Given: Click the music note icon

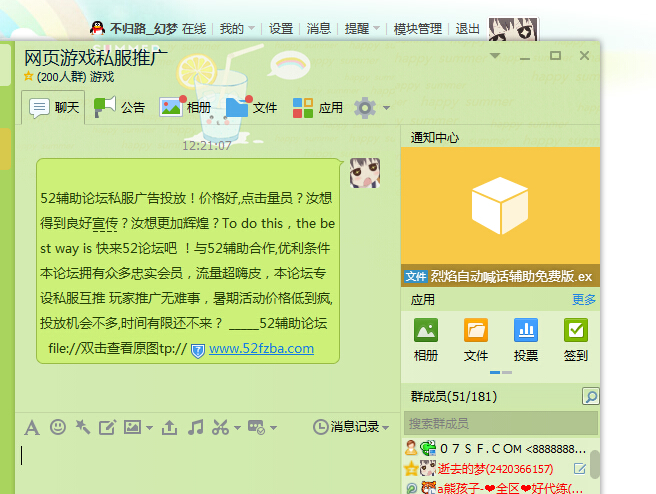Looking at the screenshot, I should pos(195,427).
